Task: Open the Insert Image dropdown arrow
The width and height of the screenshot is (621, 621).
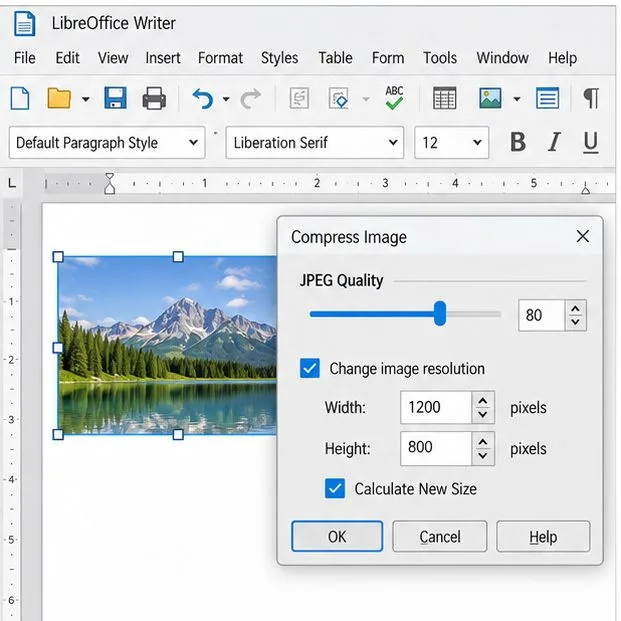Action: click(516, 99)
